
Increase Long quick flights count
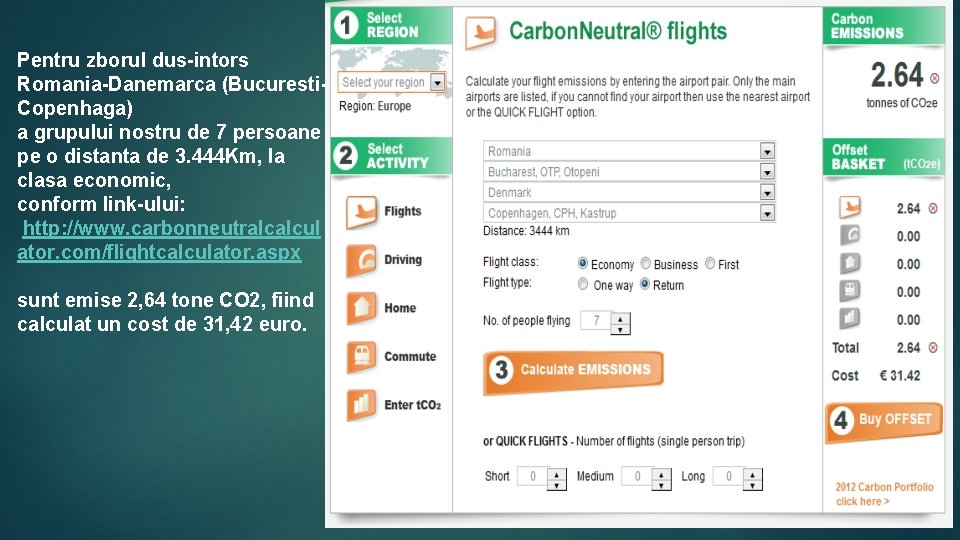click(x=752, y=474)
